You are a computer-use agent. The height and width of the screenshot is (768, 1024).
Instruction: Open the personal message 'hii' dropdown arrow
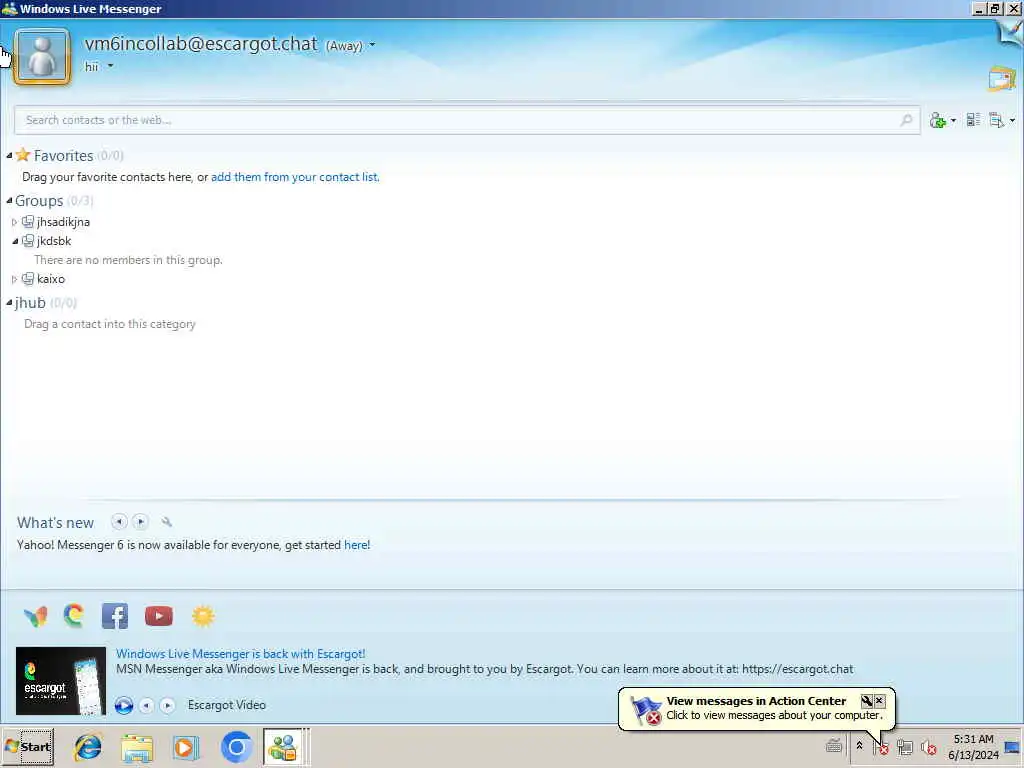(110, 66)
